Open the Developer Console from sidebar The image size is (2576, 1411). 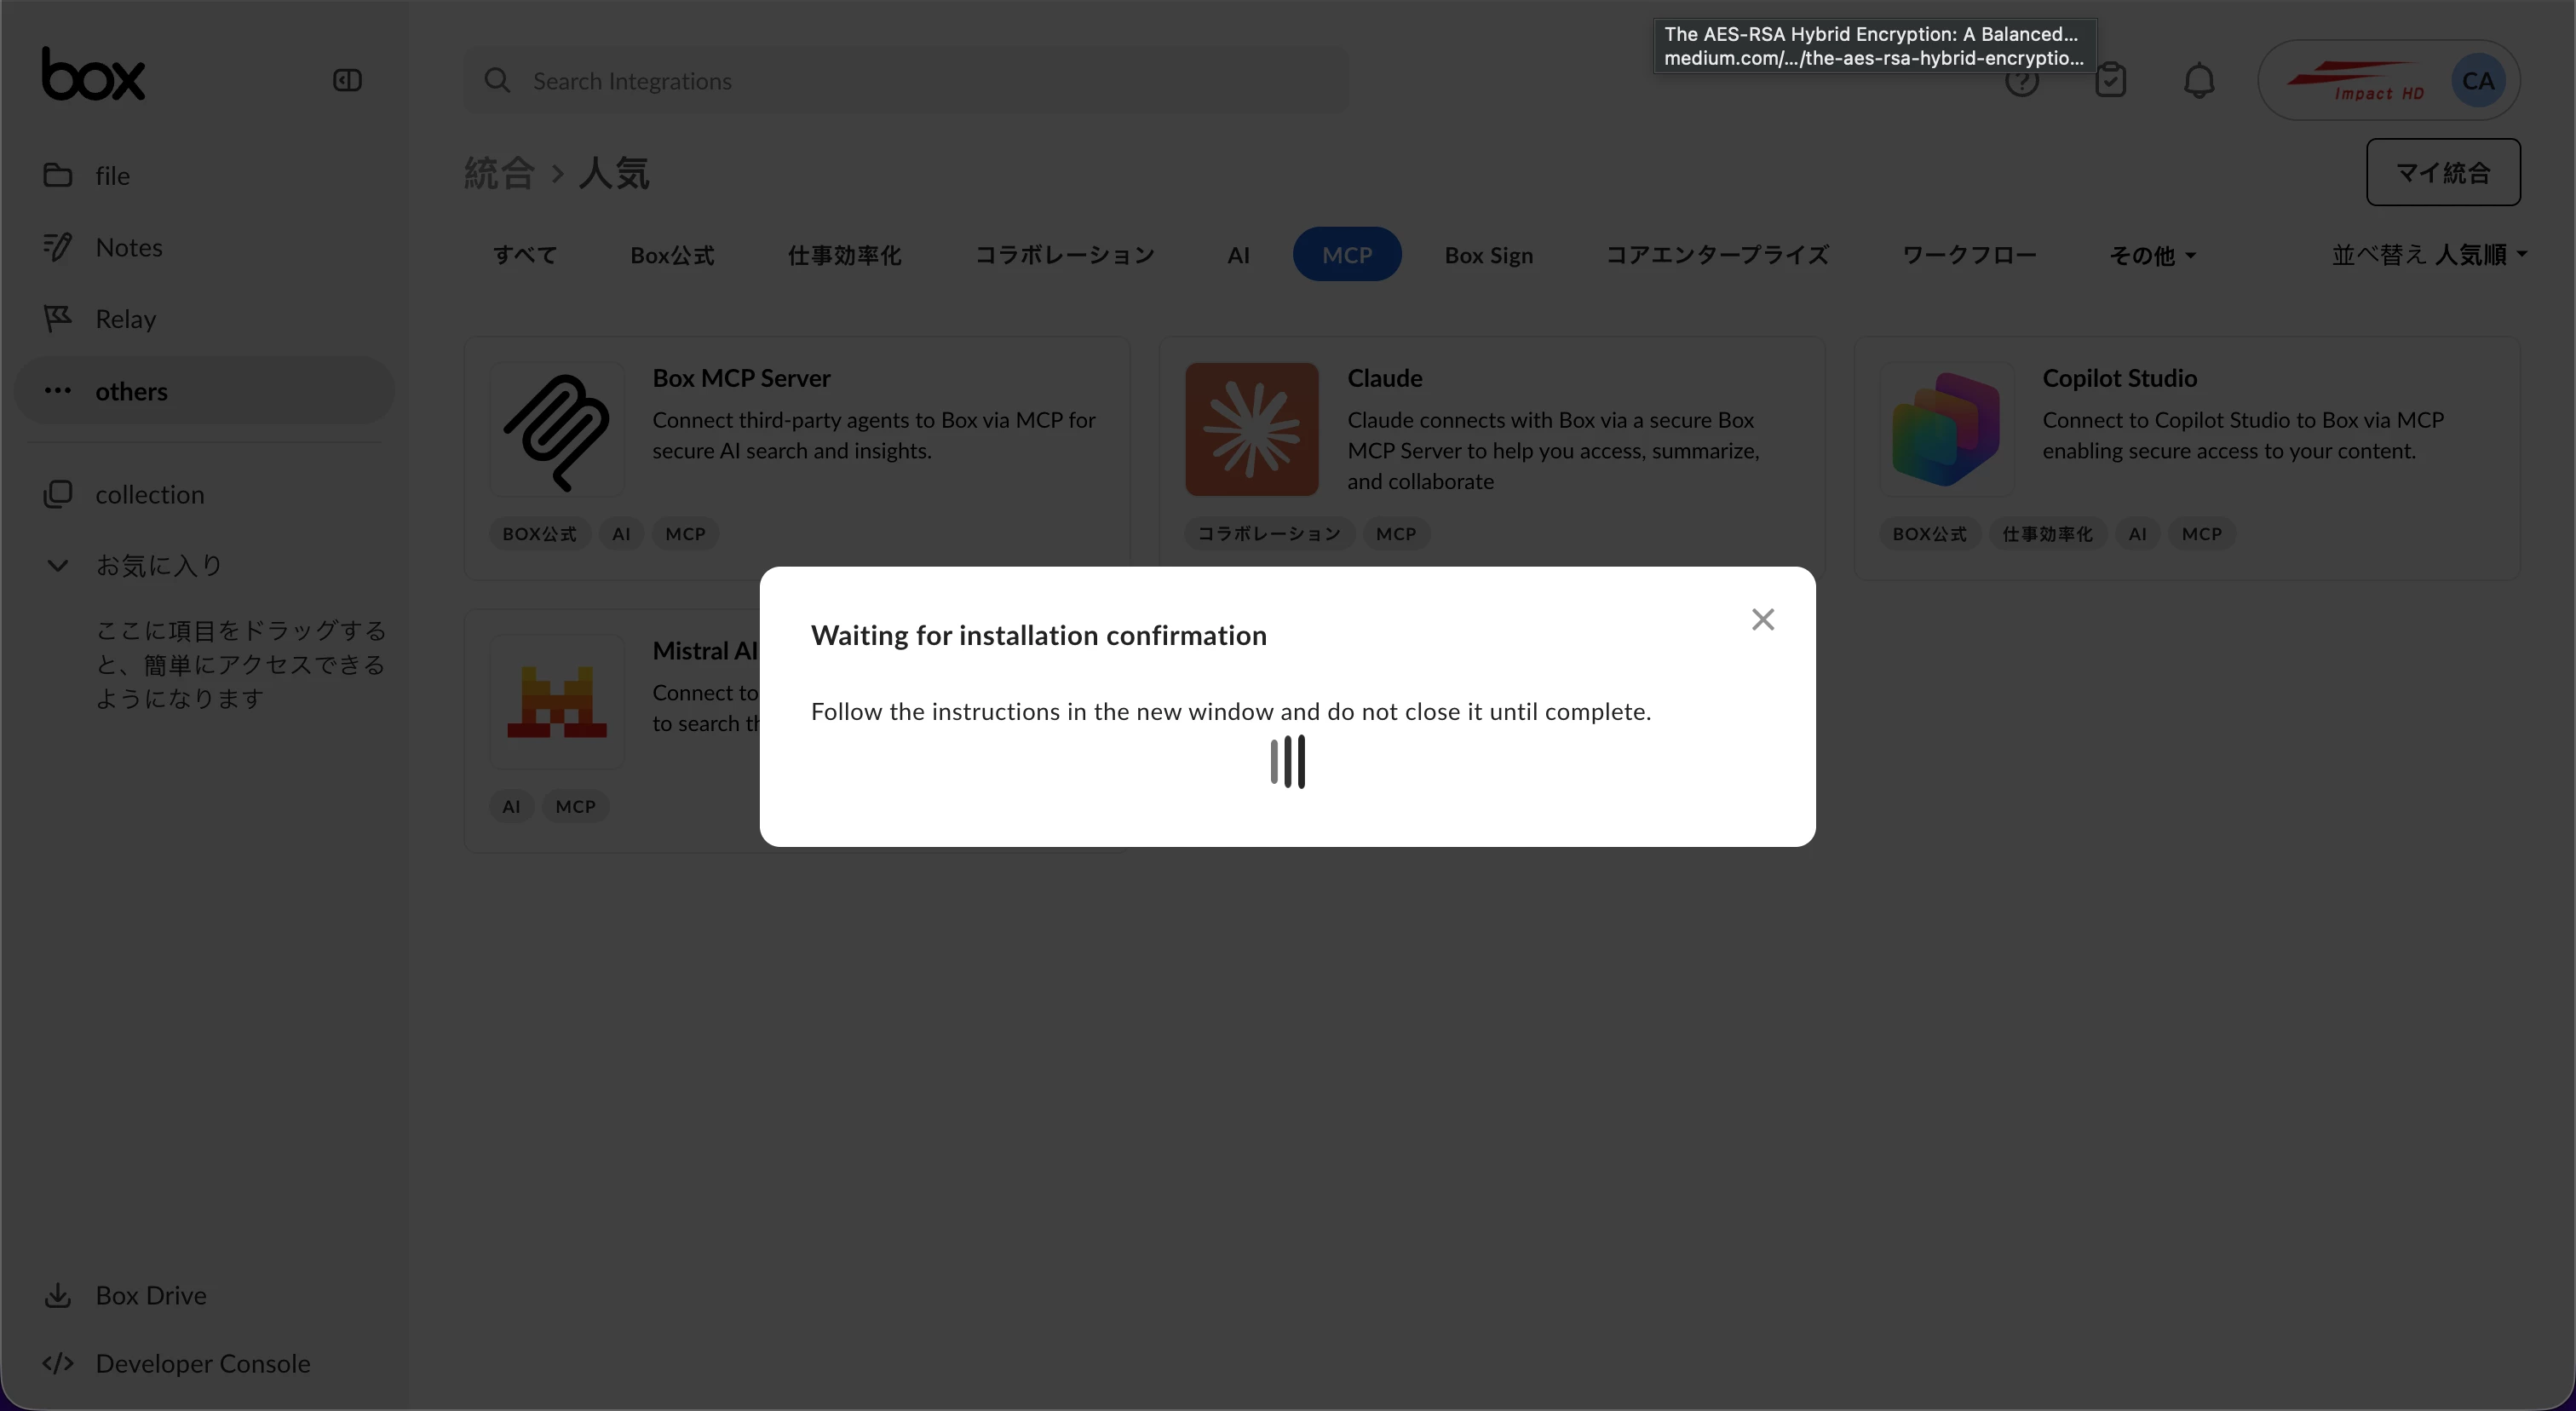[202, 1363]
